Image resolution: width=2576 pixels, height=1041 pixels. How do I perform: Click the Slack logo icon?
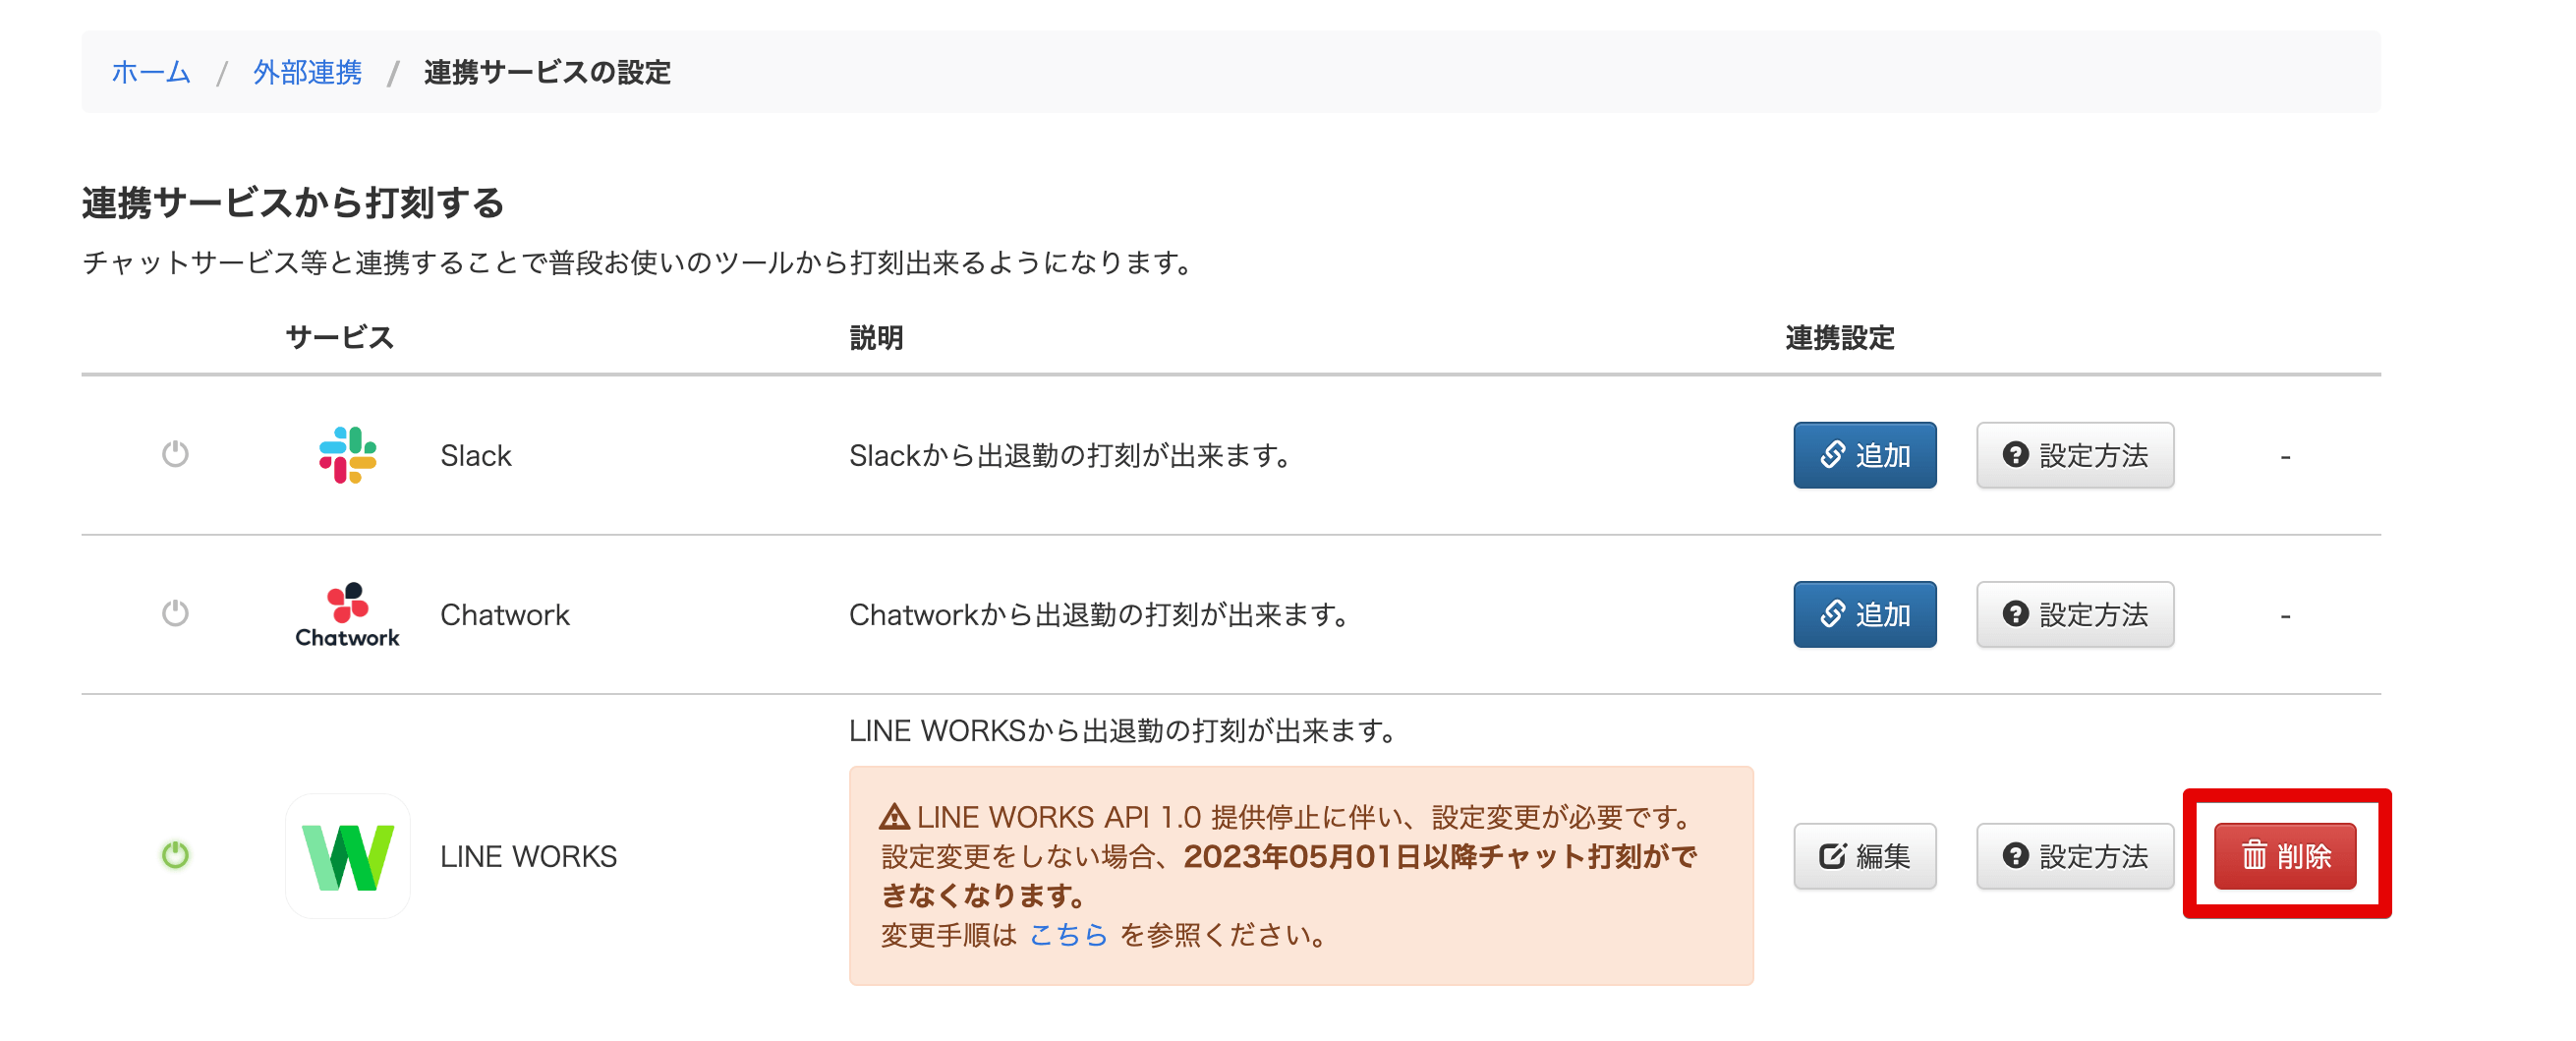point(347,455)
